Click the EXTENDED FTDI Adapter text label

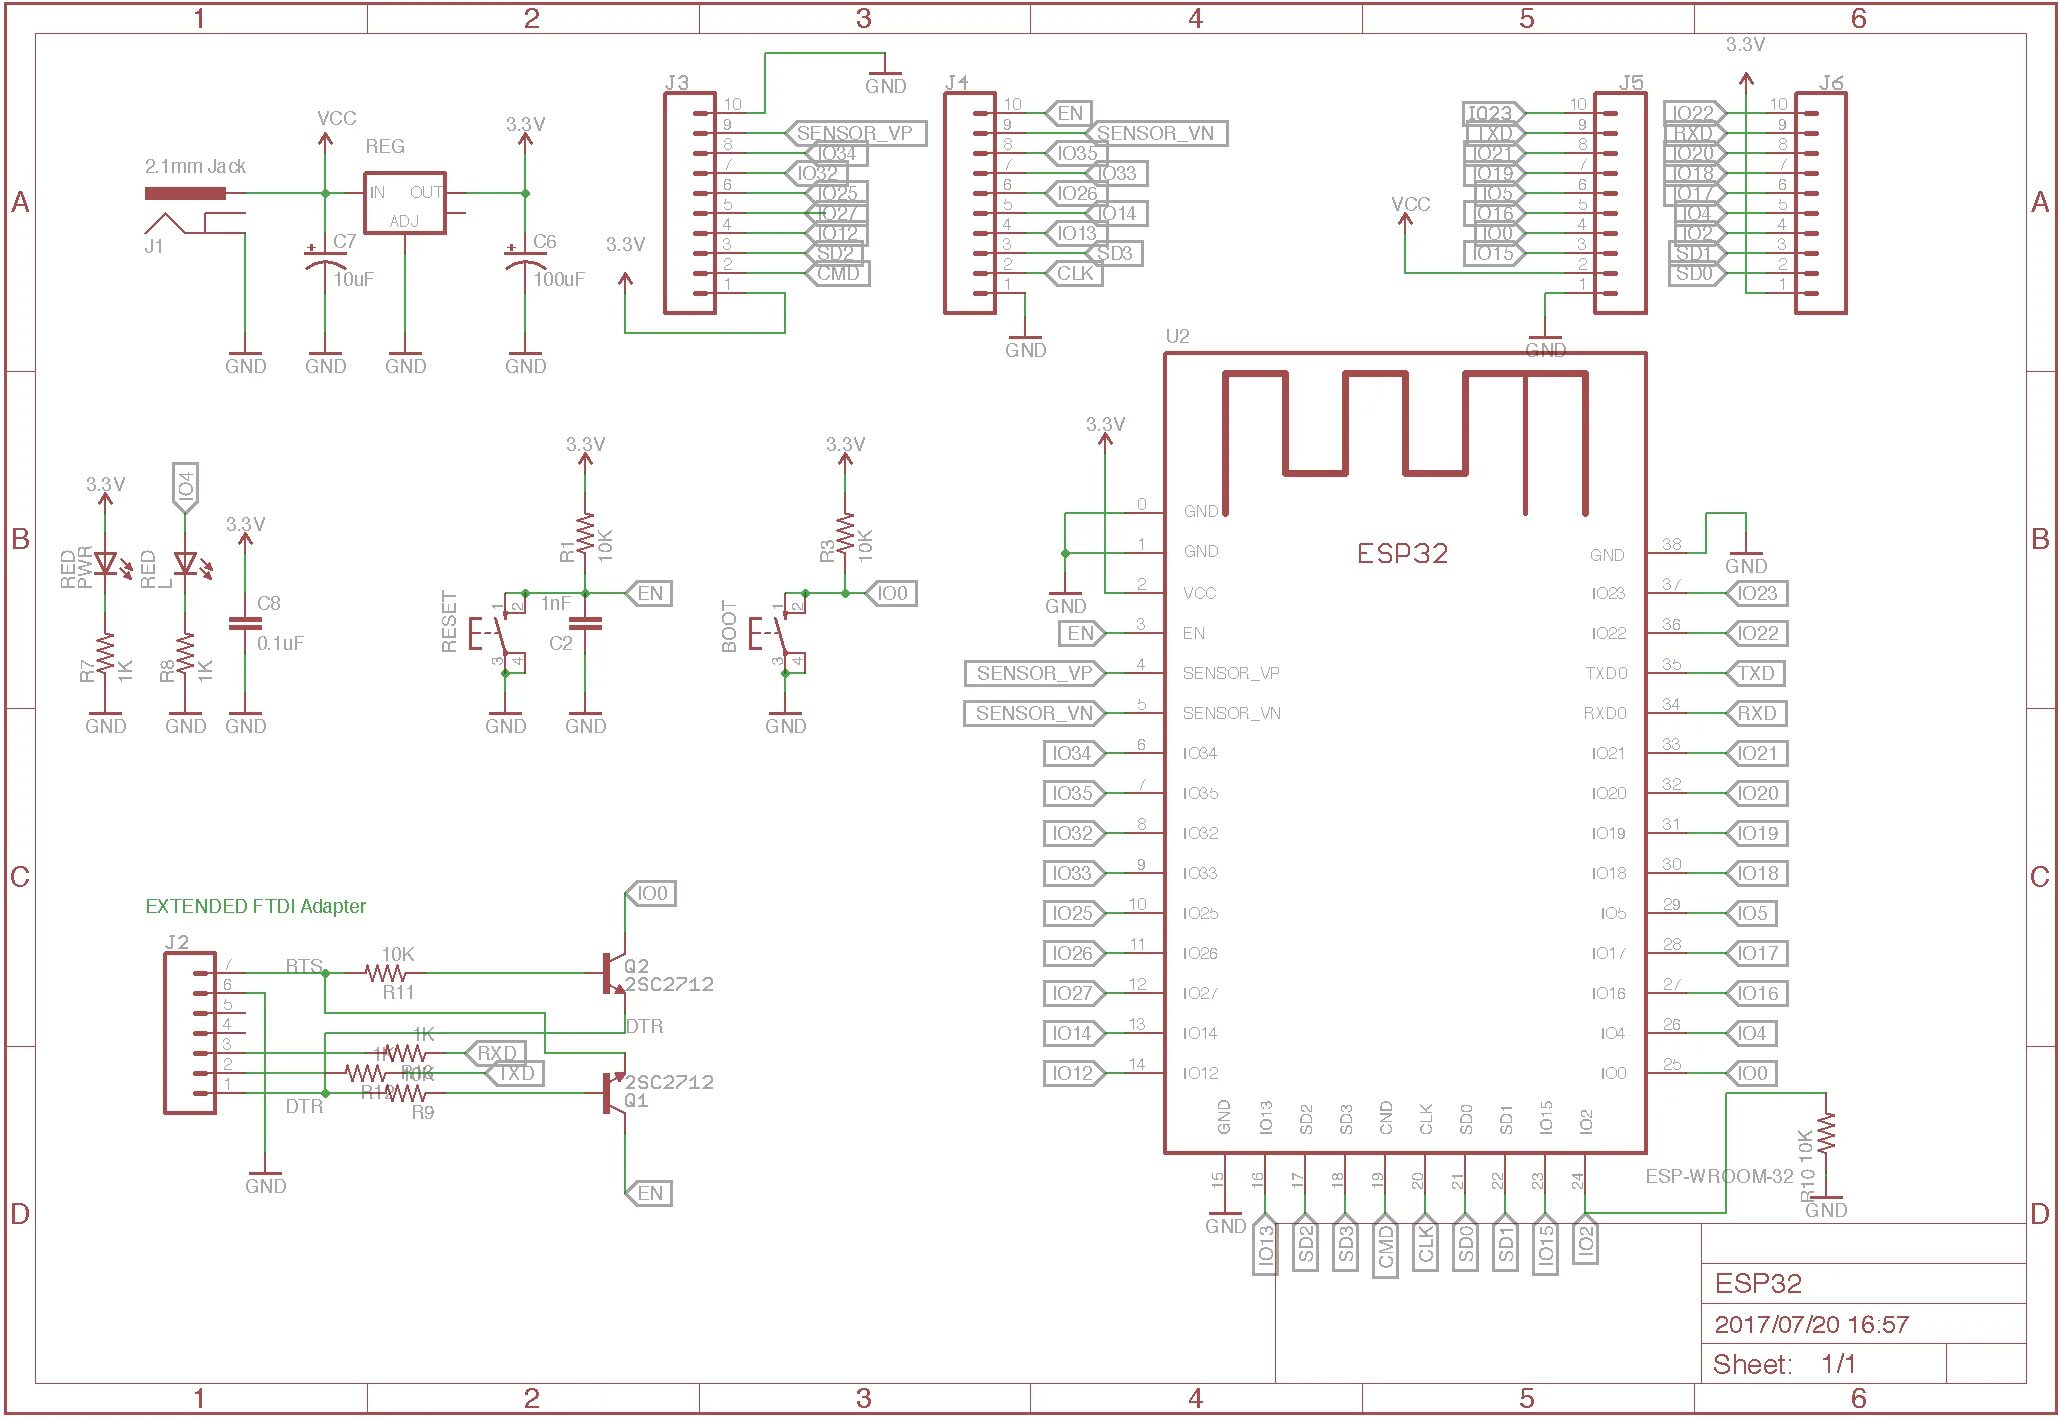[256, 906]
